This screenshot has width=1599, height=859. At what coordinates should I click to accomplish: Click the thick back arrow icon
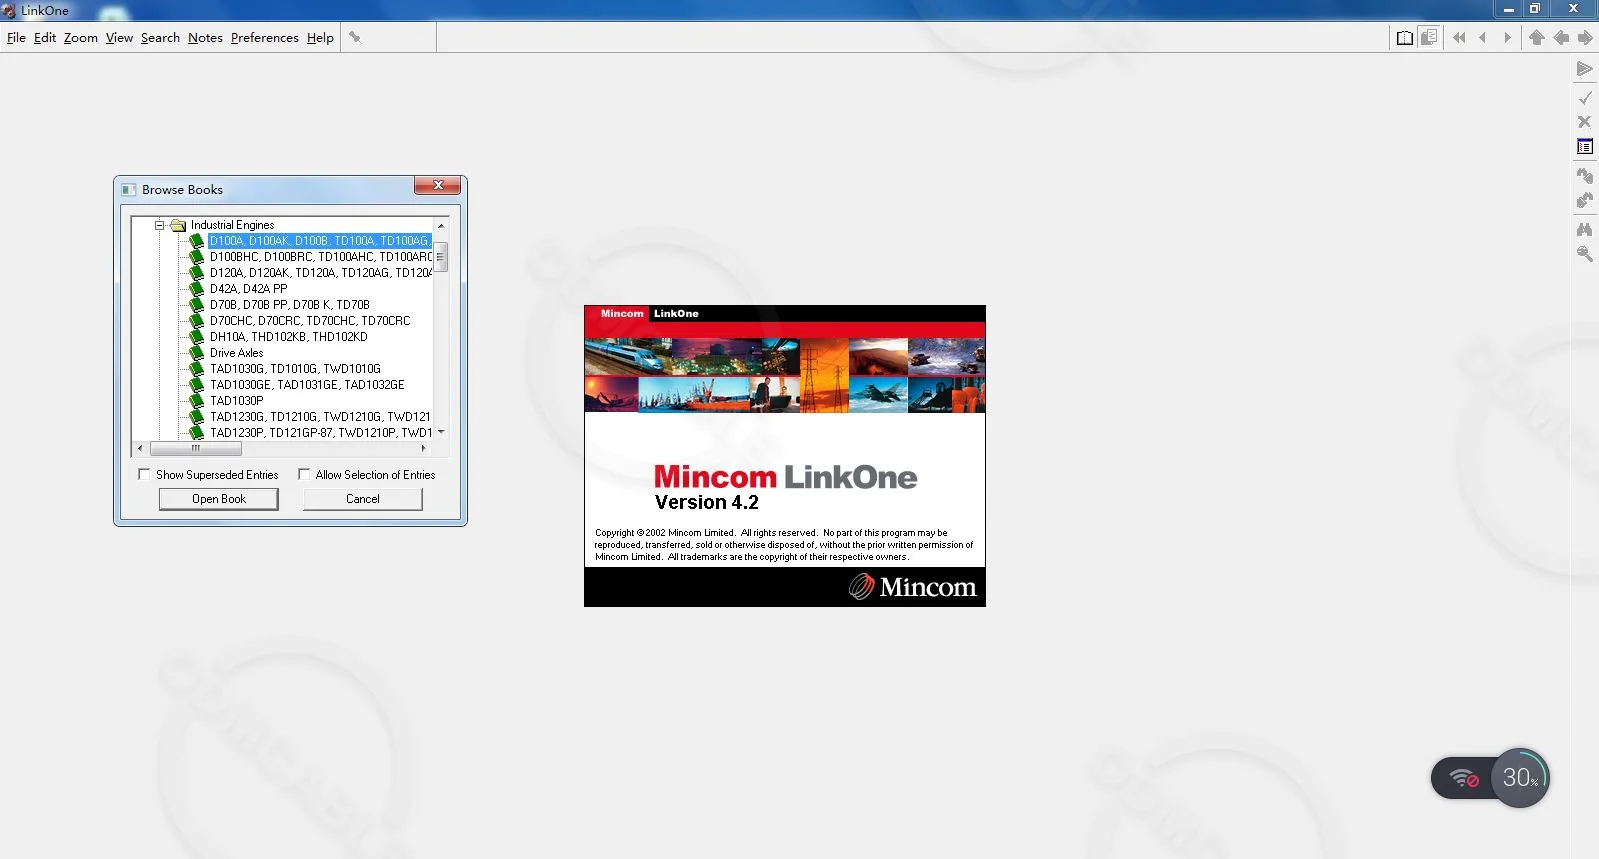pos(1561,38)
